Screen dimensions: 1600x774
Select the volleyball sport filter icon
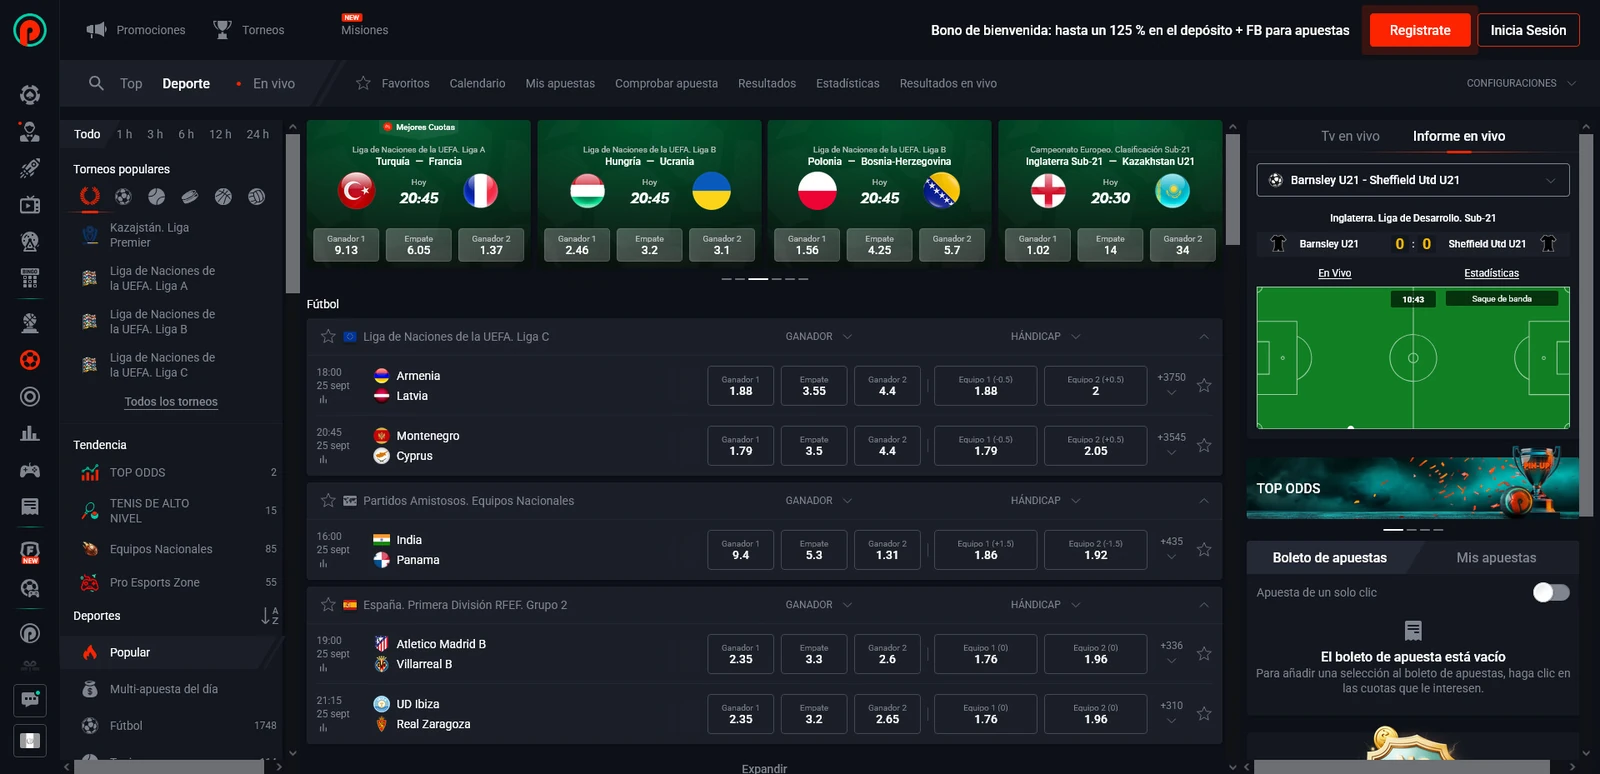257,197
